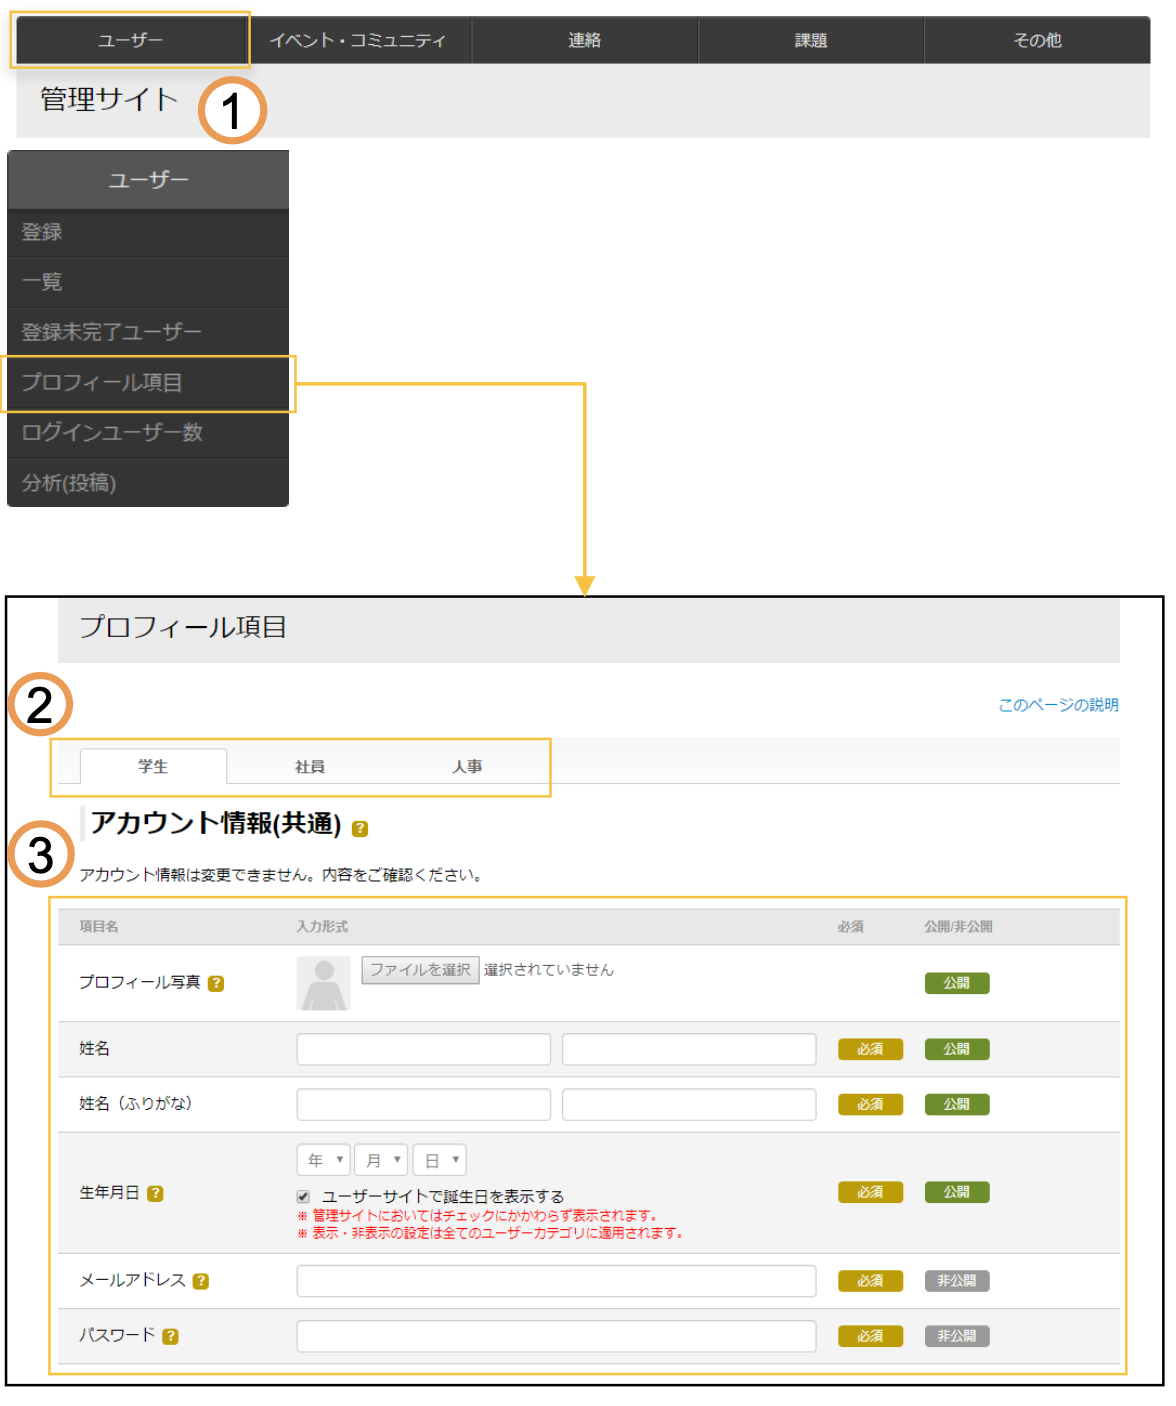Toggle 必須 badge in パスワード row
The image size is (1176, 1406).
(x=870, y=1336)
